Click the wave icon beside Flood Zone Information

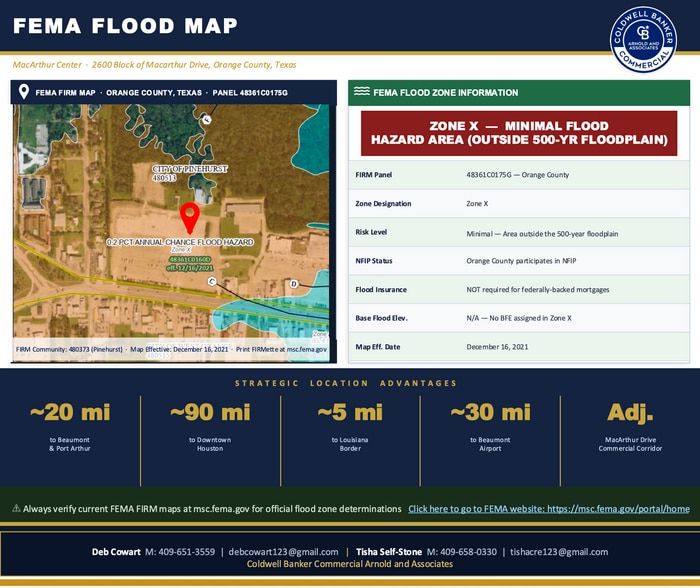click(x=362, y=92)
